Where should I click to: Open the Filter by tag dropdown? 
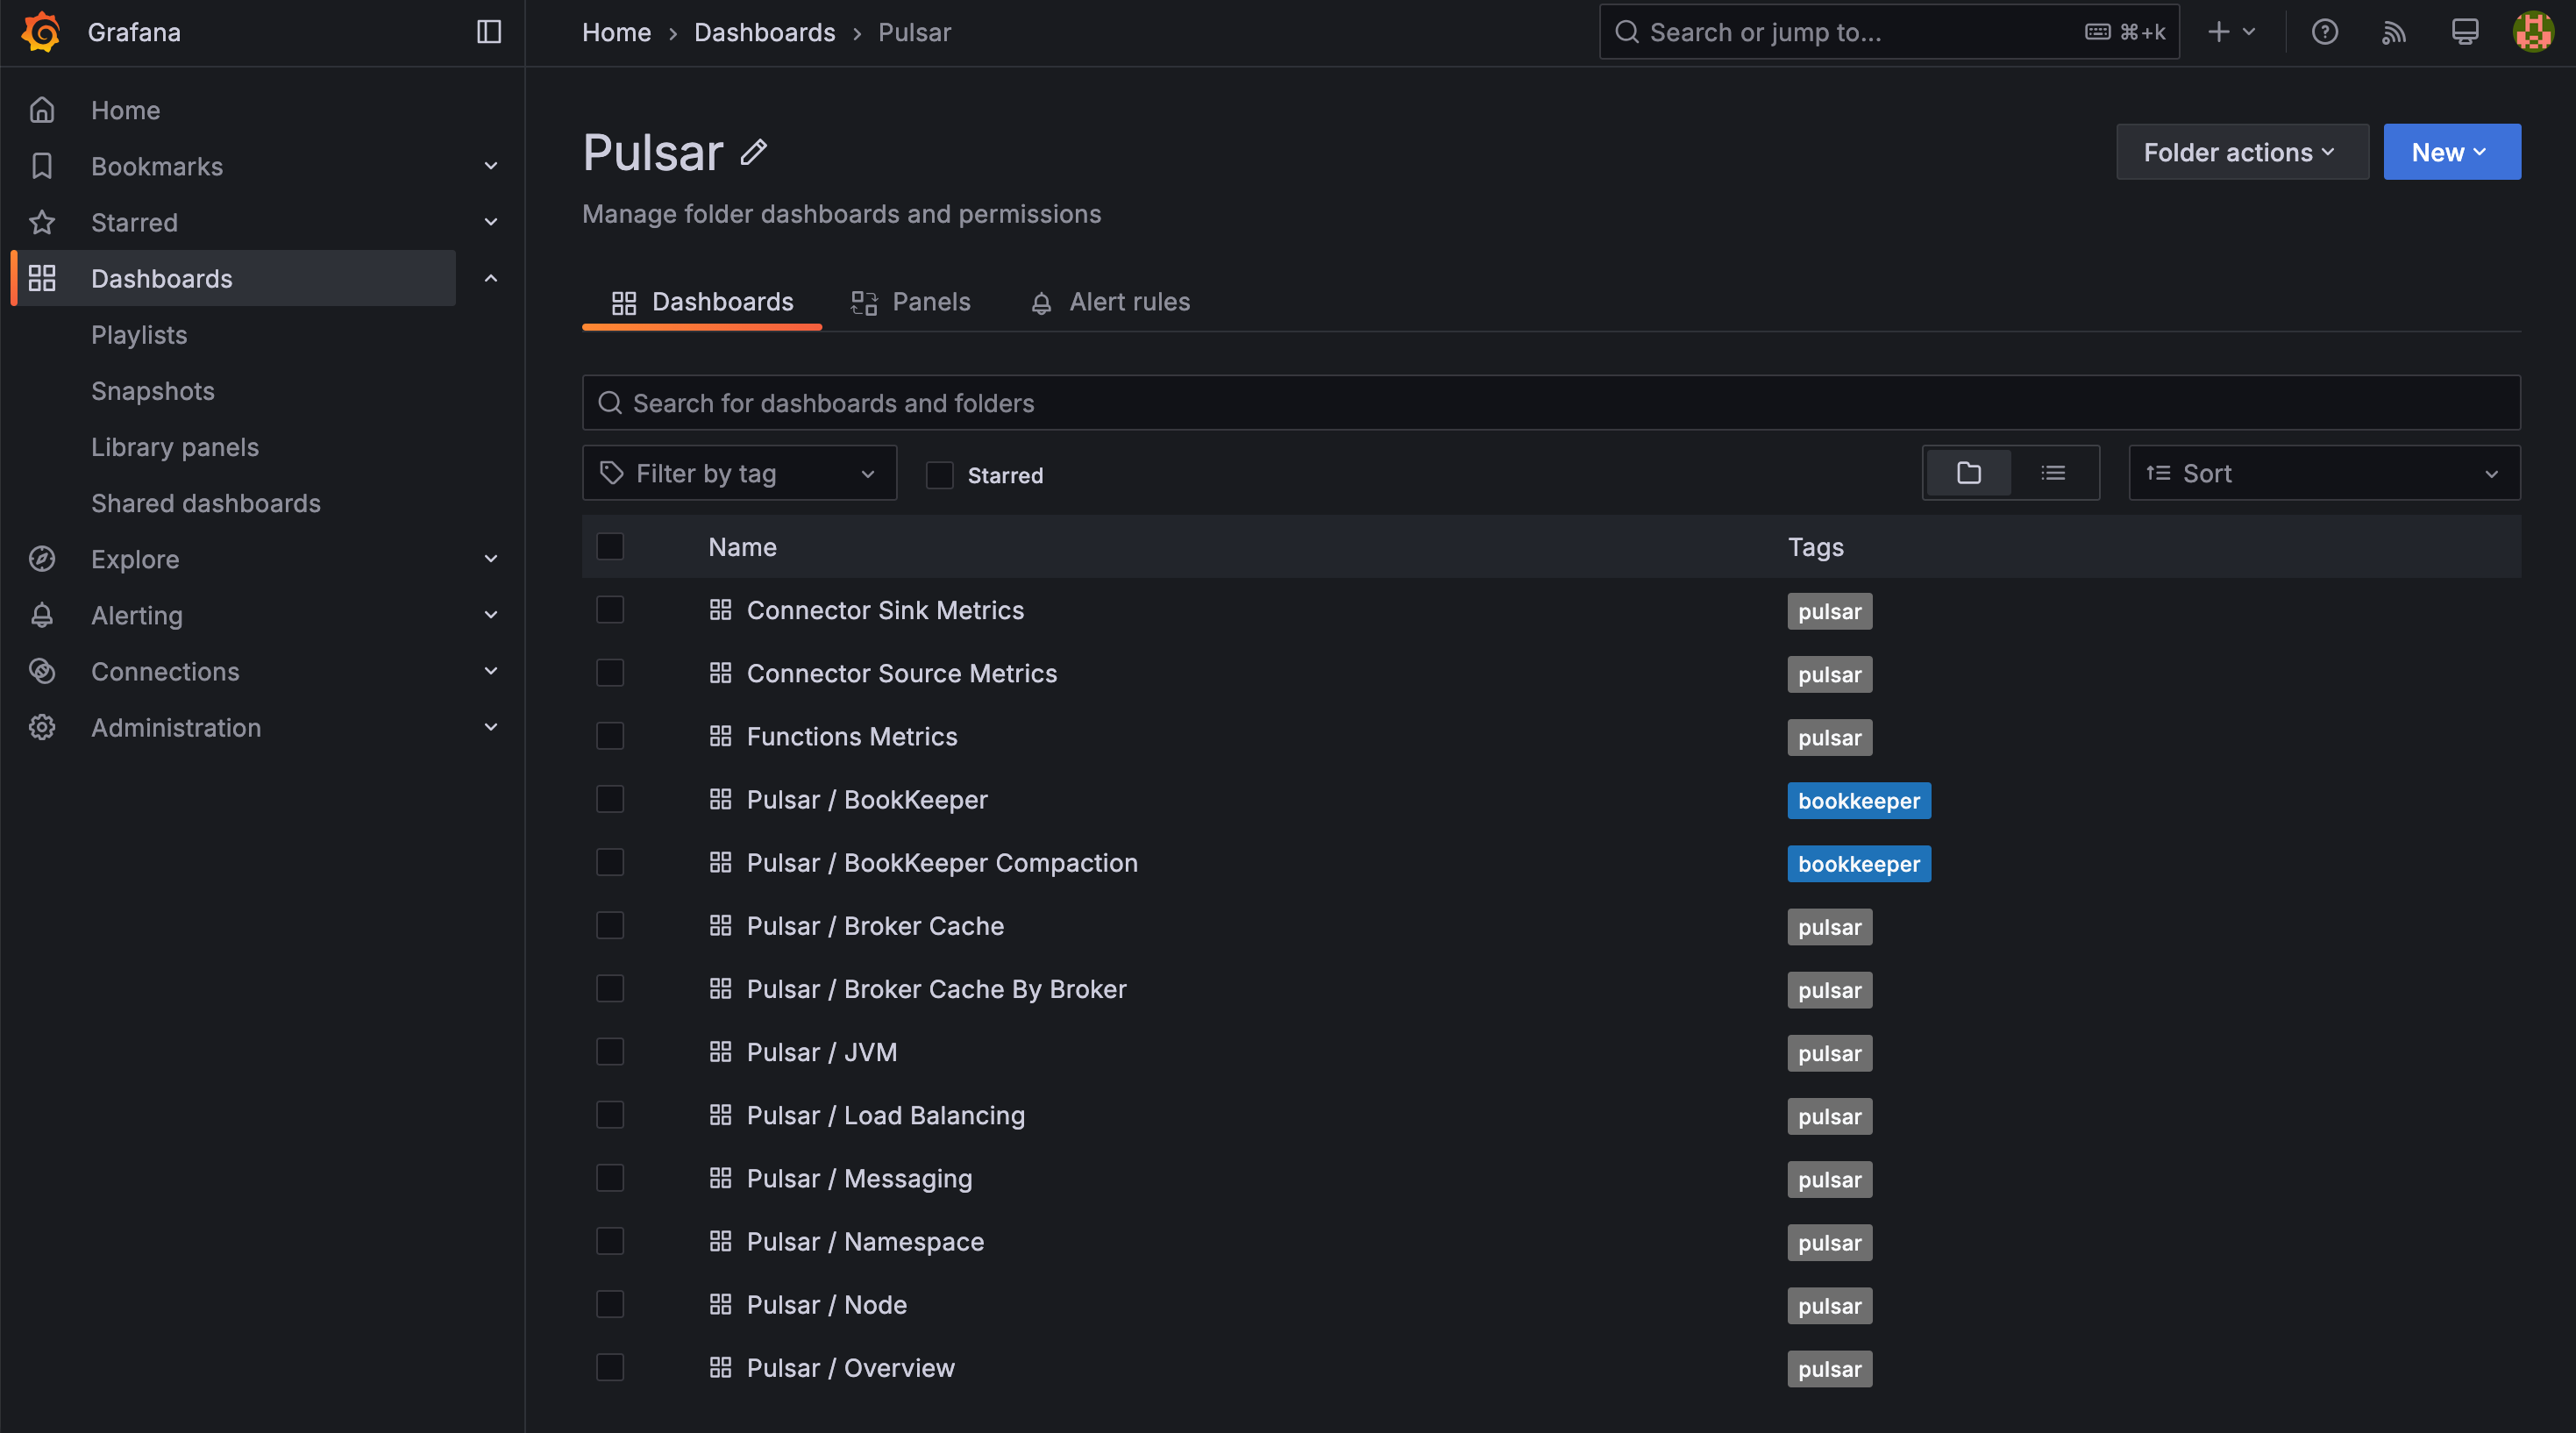(x=739, y=473)
